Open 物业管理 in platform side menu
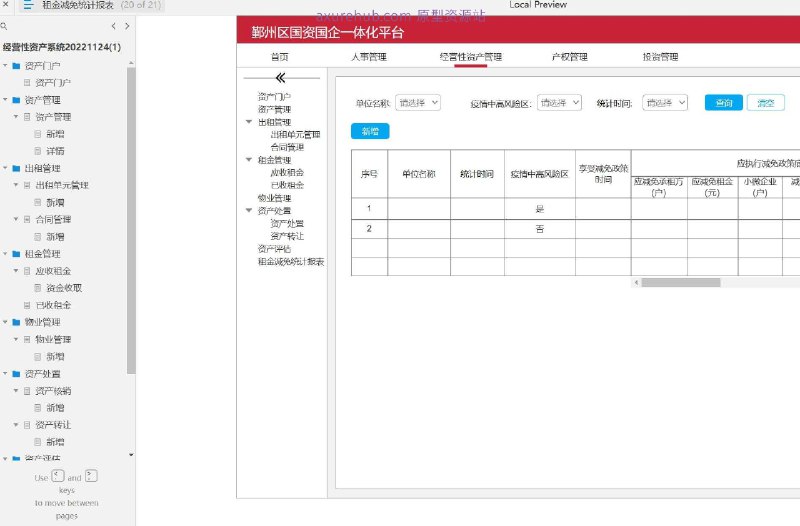800x526 pixels. click(274, 198)
